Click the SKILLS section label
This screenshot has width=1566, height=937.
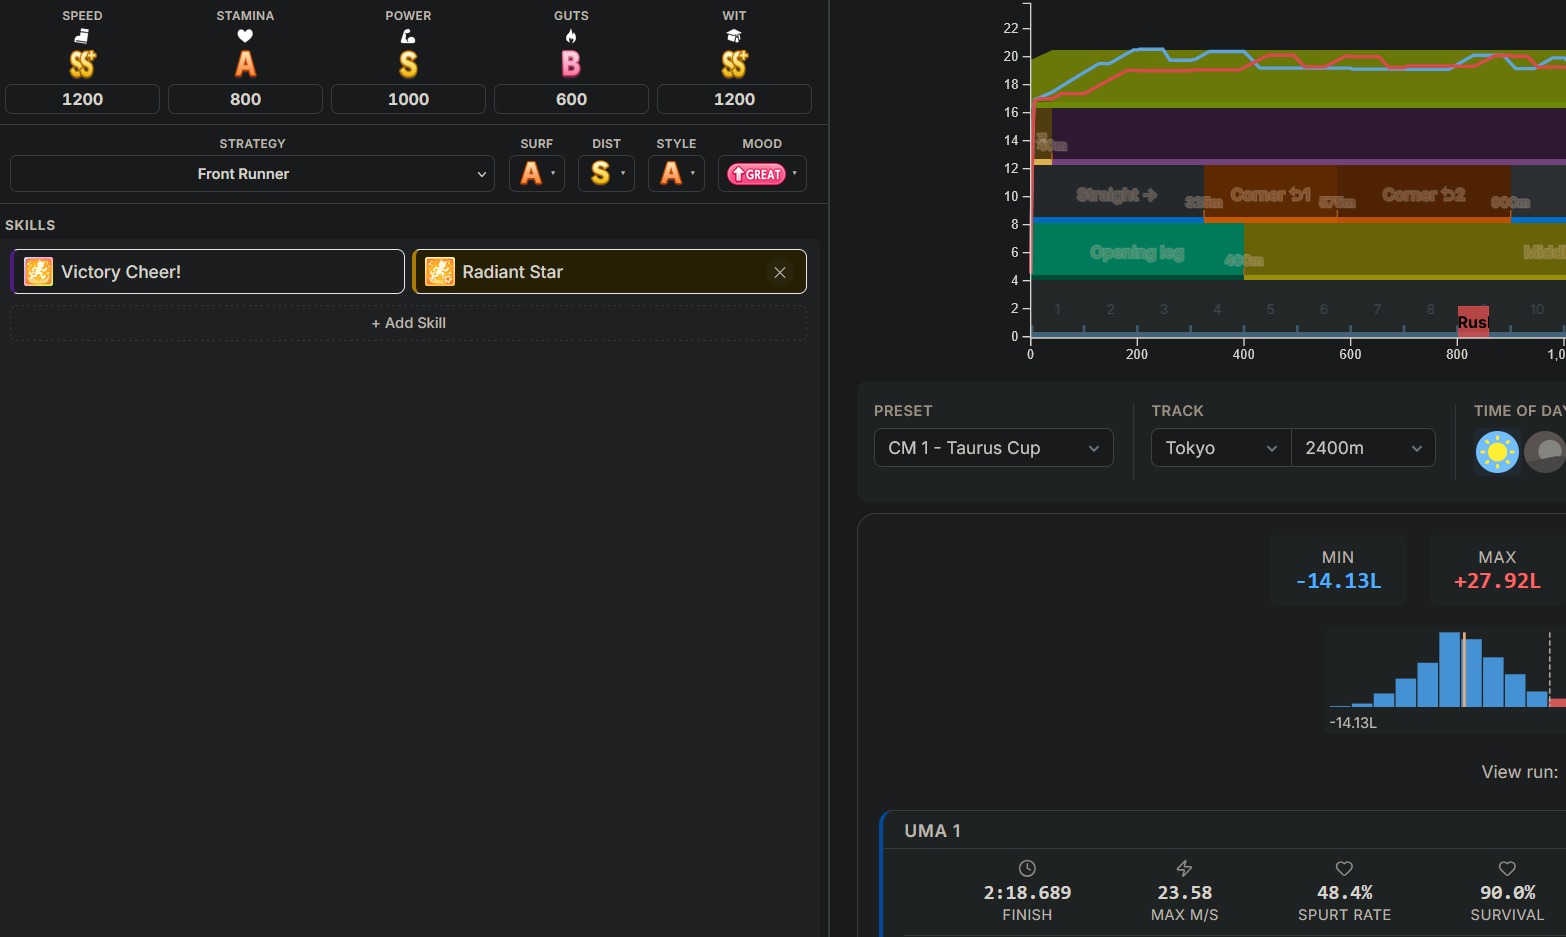(30, 225)
